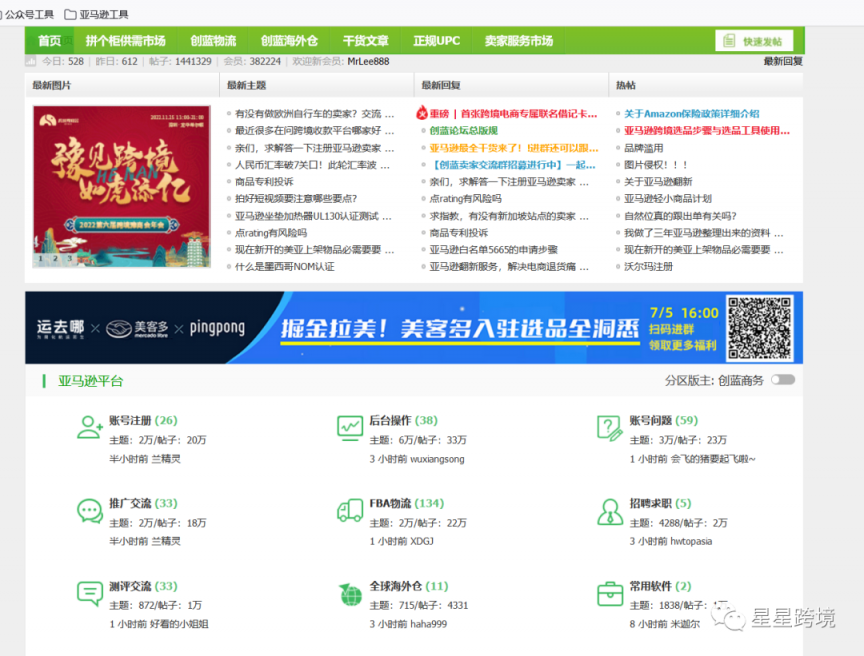The image size is (864, 656).
Task: Open last poster haha999 under 全球海外仓
Action: (429, 624)
